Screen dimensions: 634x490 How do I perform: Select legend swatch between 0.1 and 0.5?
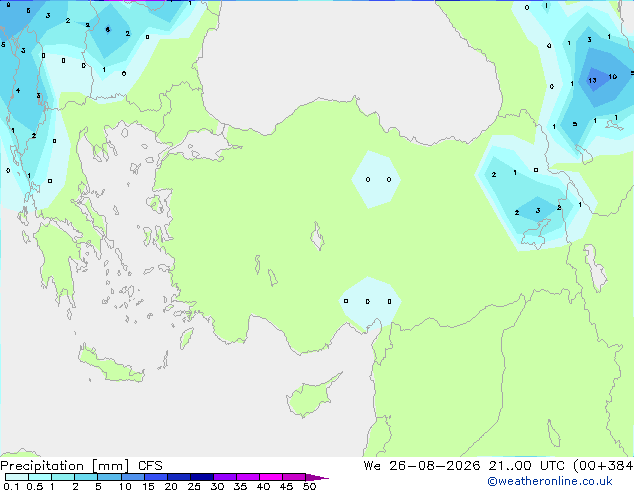click(x=17, y=477)
